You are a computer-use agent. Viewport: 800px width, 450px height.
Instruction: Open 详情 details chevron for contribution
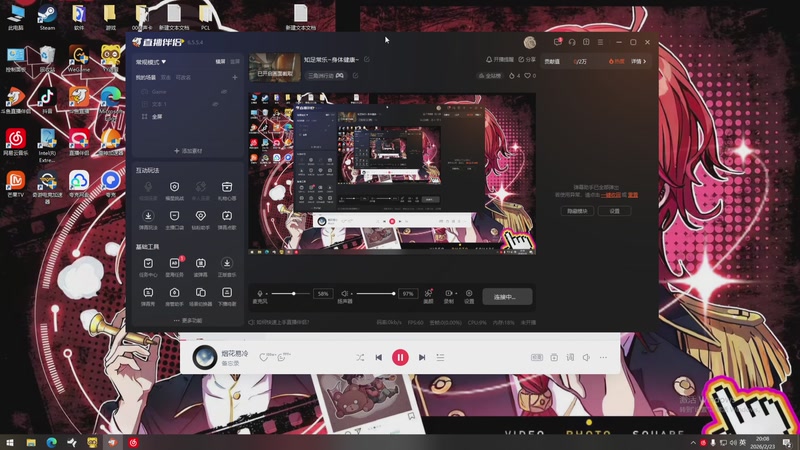[638, 61]
